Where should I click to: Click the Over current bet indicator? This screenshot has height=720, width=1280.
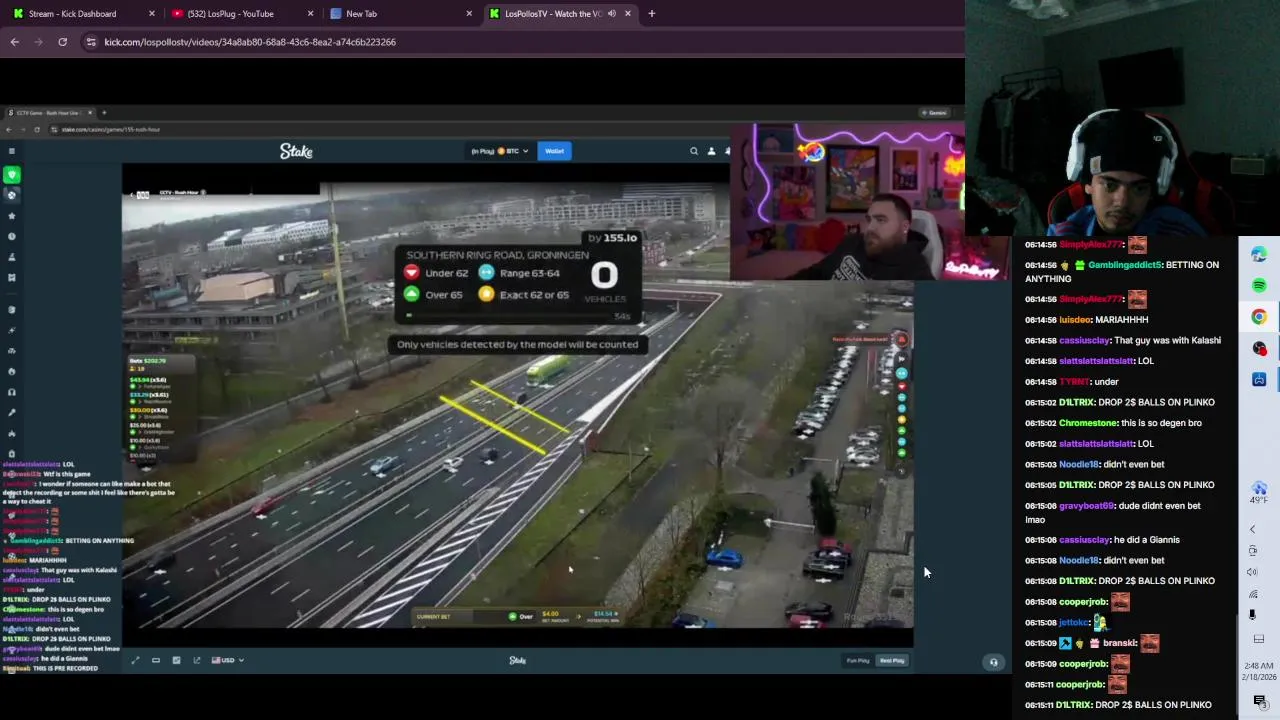pyautogui.click(x=520, y=616)
